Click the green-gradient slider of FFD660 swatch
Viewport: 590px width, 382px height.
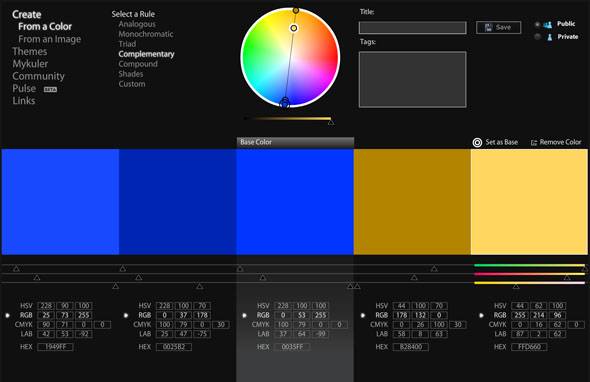tap(529, 265)
